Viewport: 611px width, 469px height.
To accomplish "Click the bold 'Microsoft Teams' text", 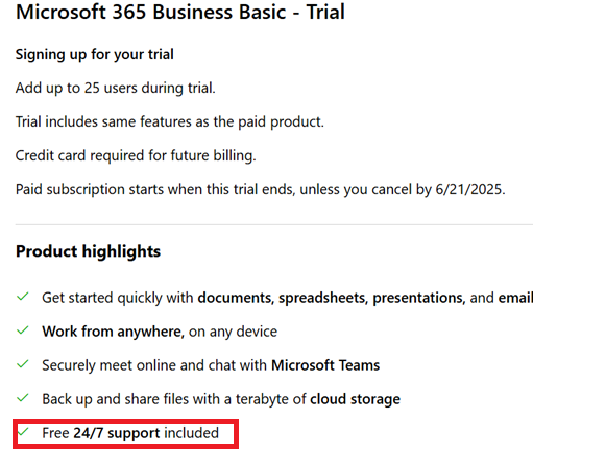I will (325, 365).
